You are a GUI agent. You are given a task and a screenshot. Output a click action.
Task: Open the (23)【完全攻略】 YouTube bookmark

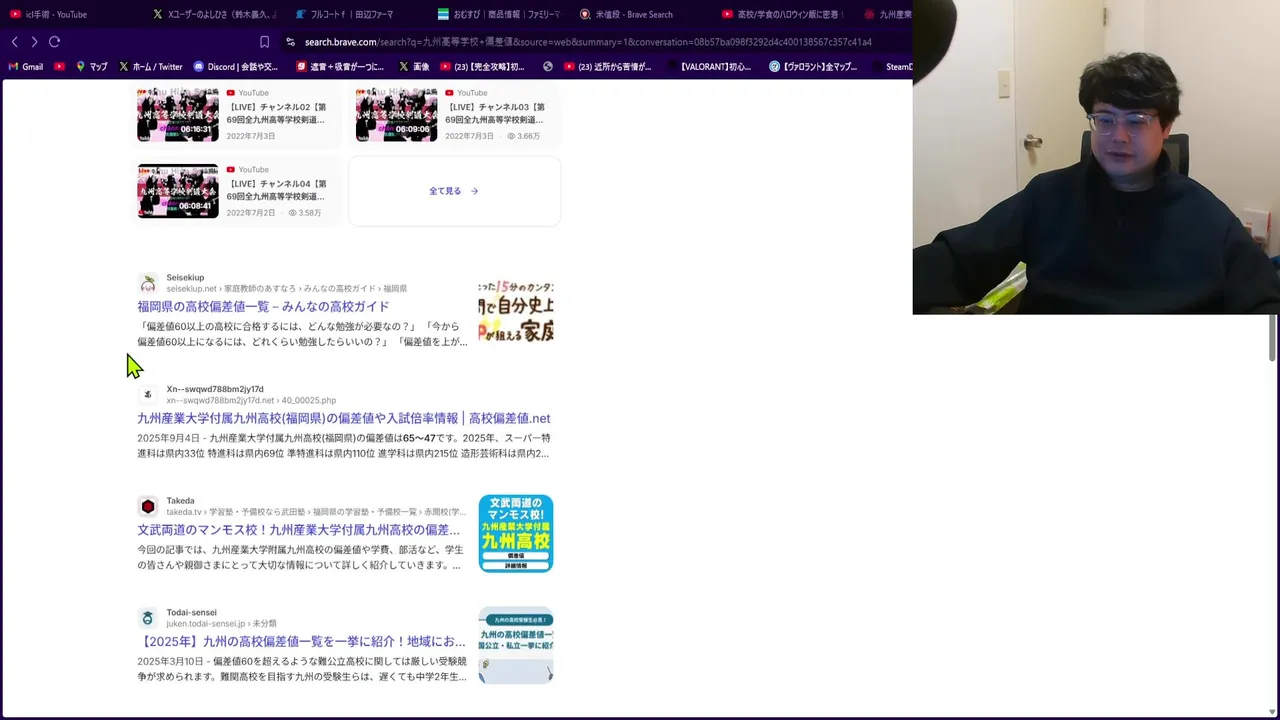(x=482, y=67)
